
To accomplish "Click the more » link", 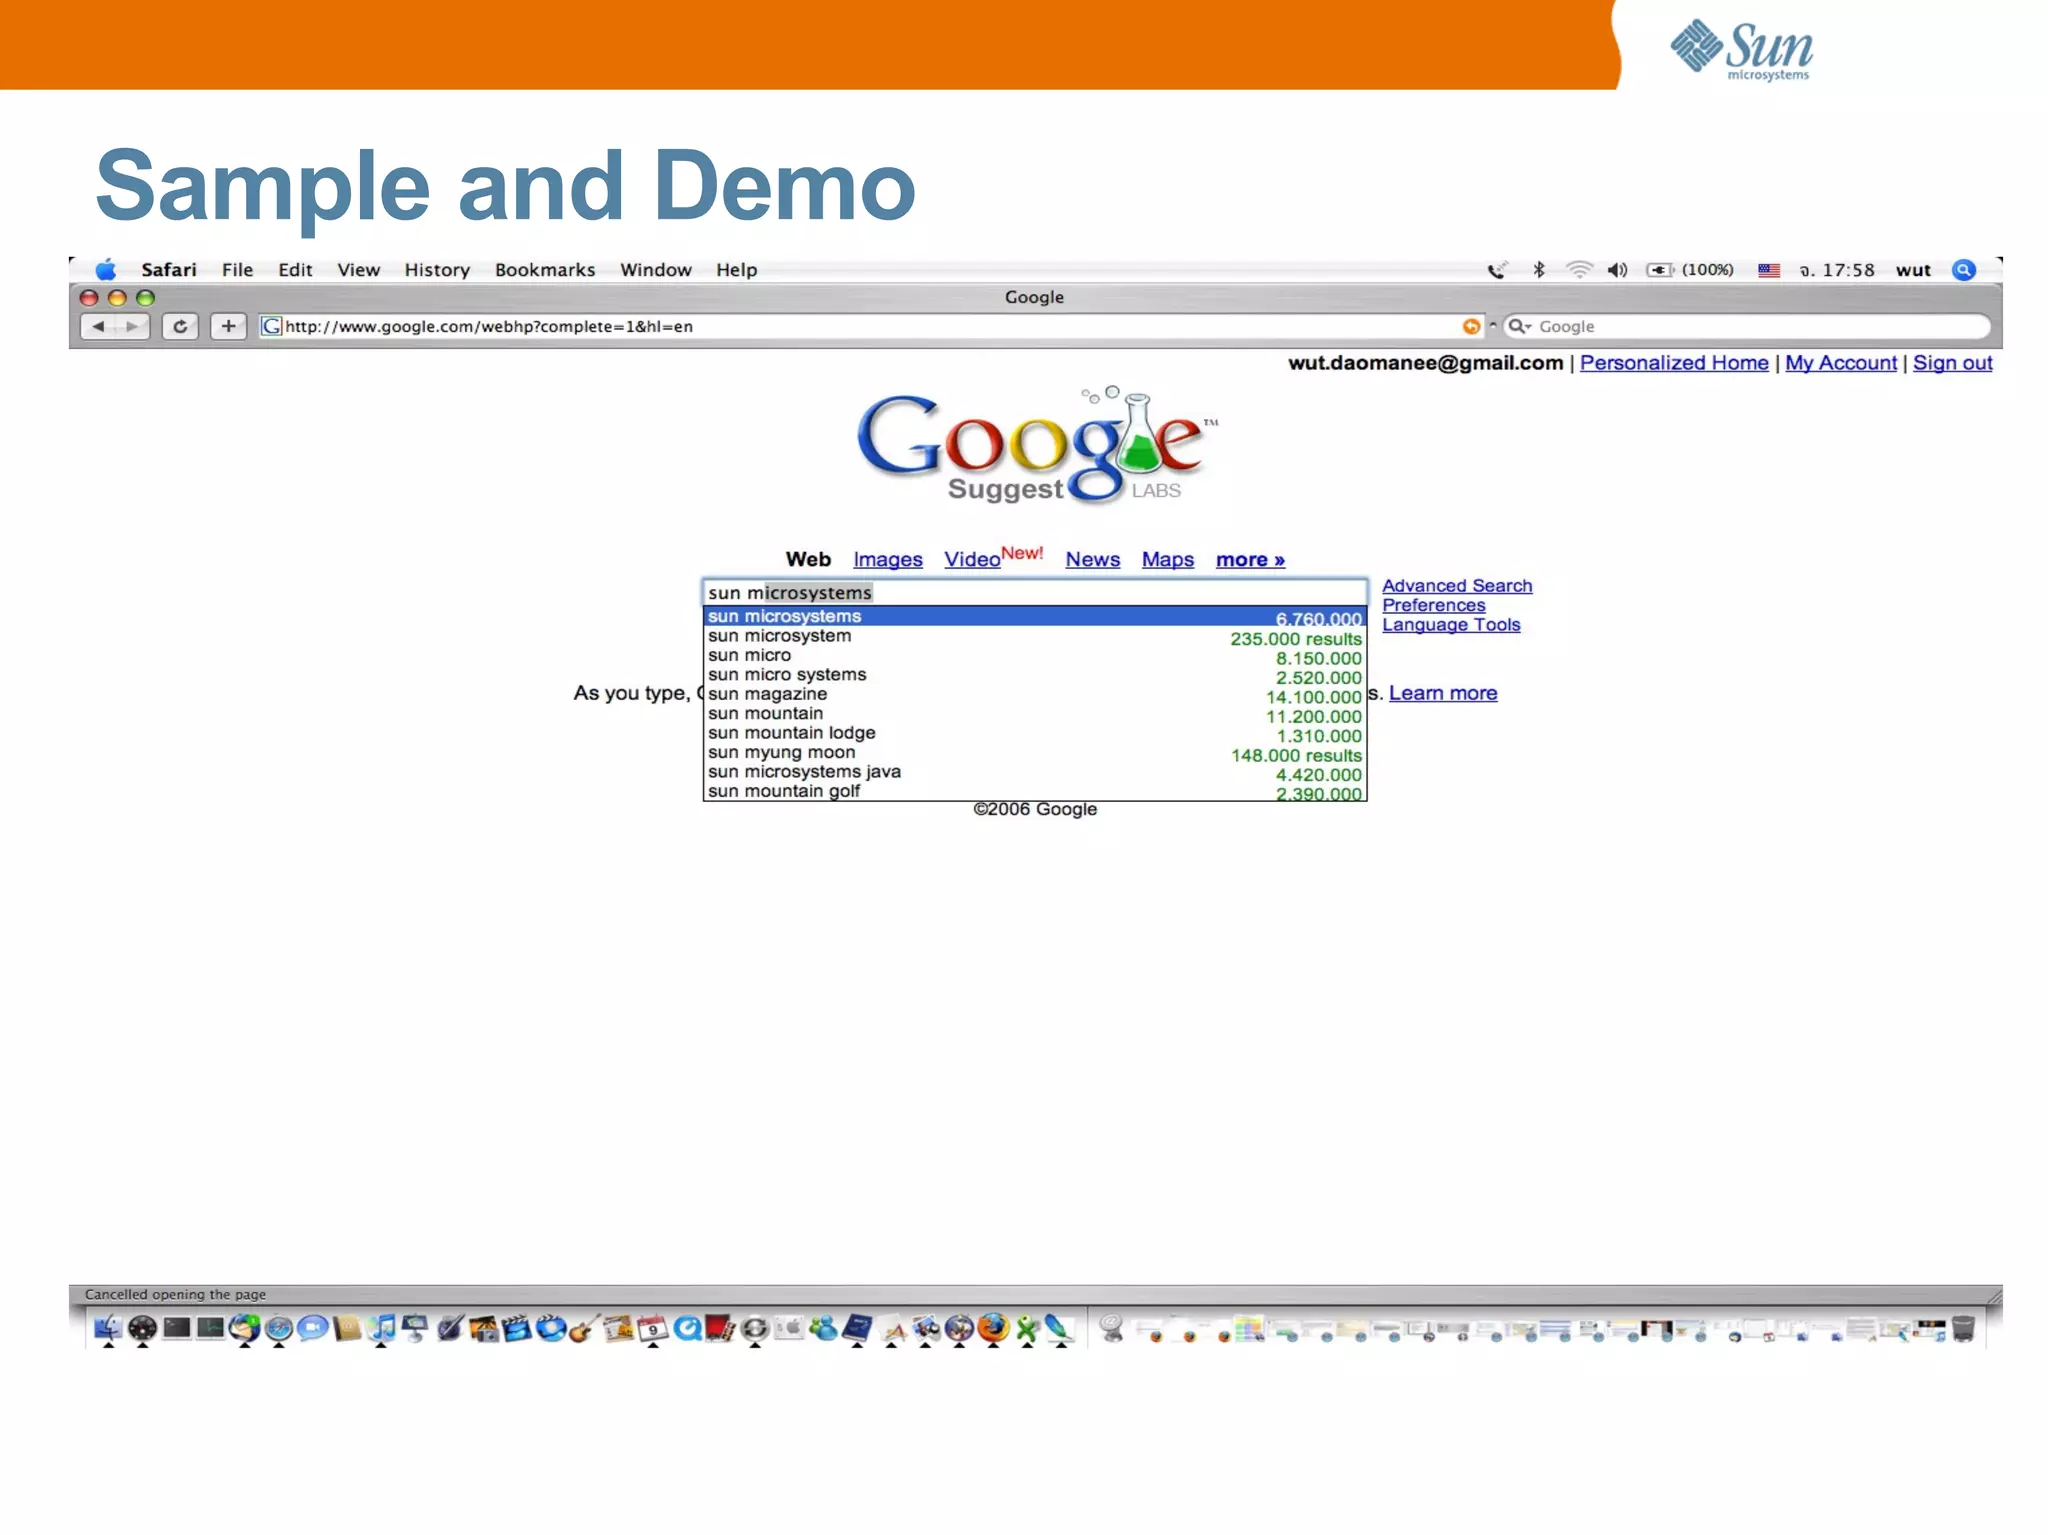I will coord(1250,560).
